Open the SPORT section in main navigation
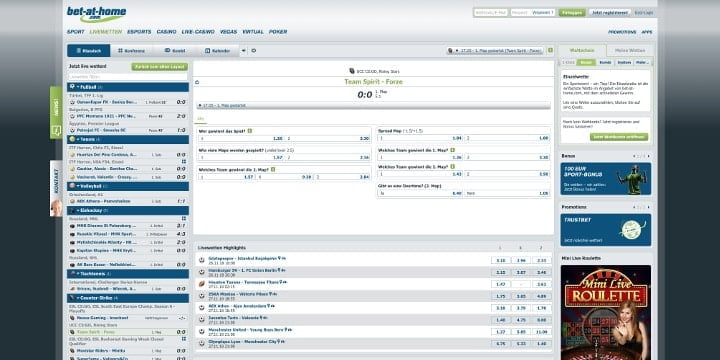720x360 pixels. pos(76,32)
